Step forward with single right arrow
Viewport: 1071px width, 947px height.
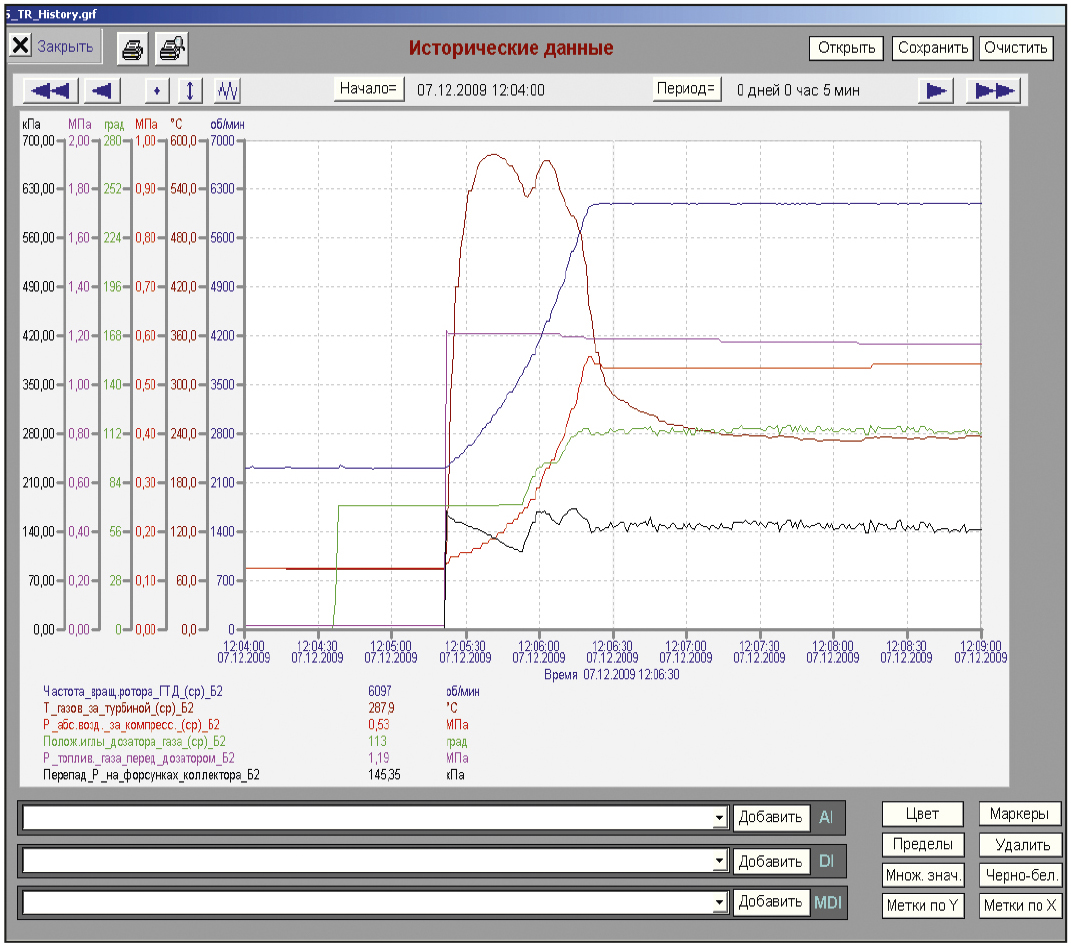pyautogui.click(x=936, y=90)
